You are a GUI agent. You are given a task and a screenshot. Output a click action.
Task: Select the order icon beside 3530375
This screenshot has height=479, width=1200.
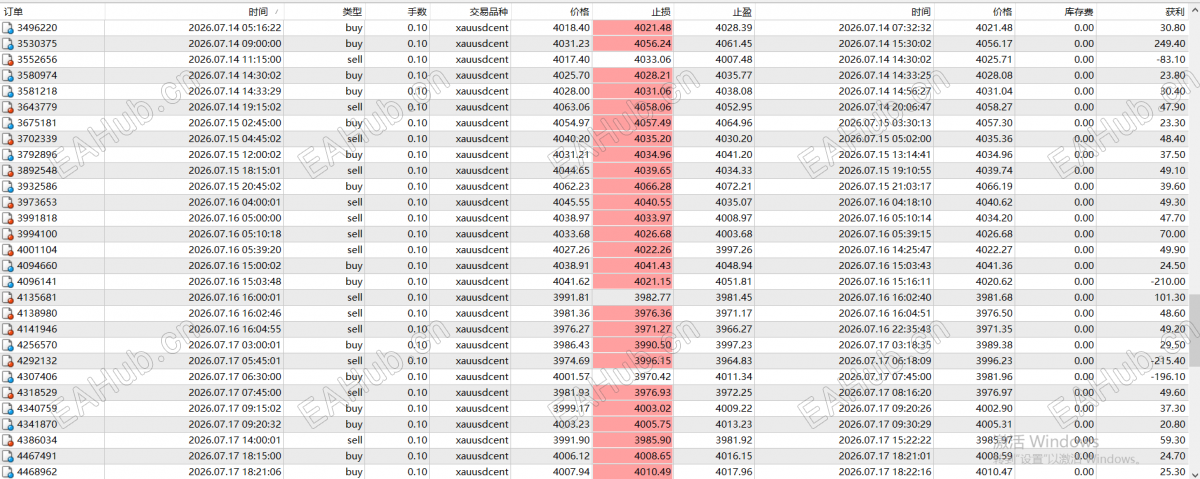[9, 44]
